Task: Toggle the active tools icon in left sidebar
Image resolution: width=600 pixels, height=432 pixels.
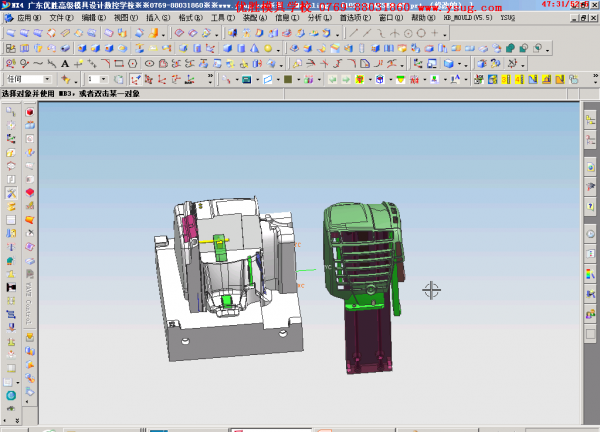Action: (x=11, y=193)
